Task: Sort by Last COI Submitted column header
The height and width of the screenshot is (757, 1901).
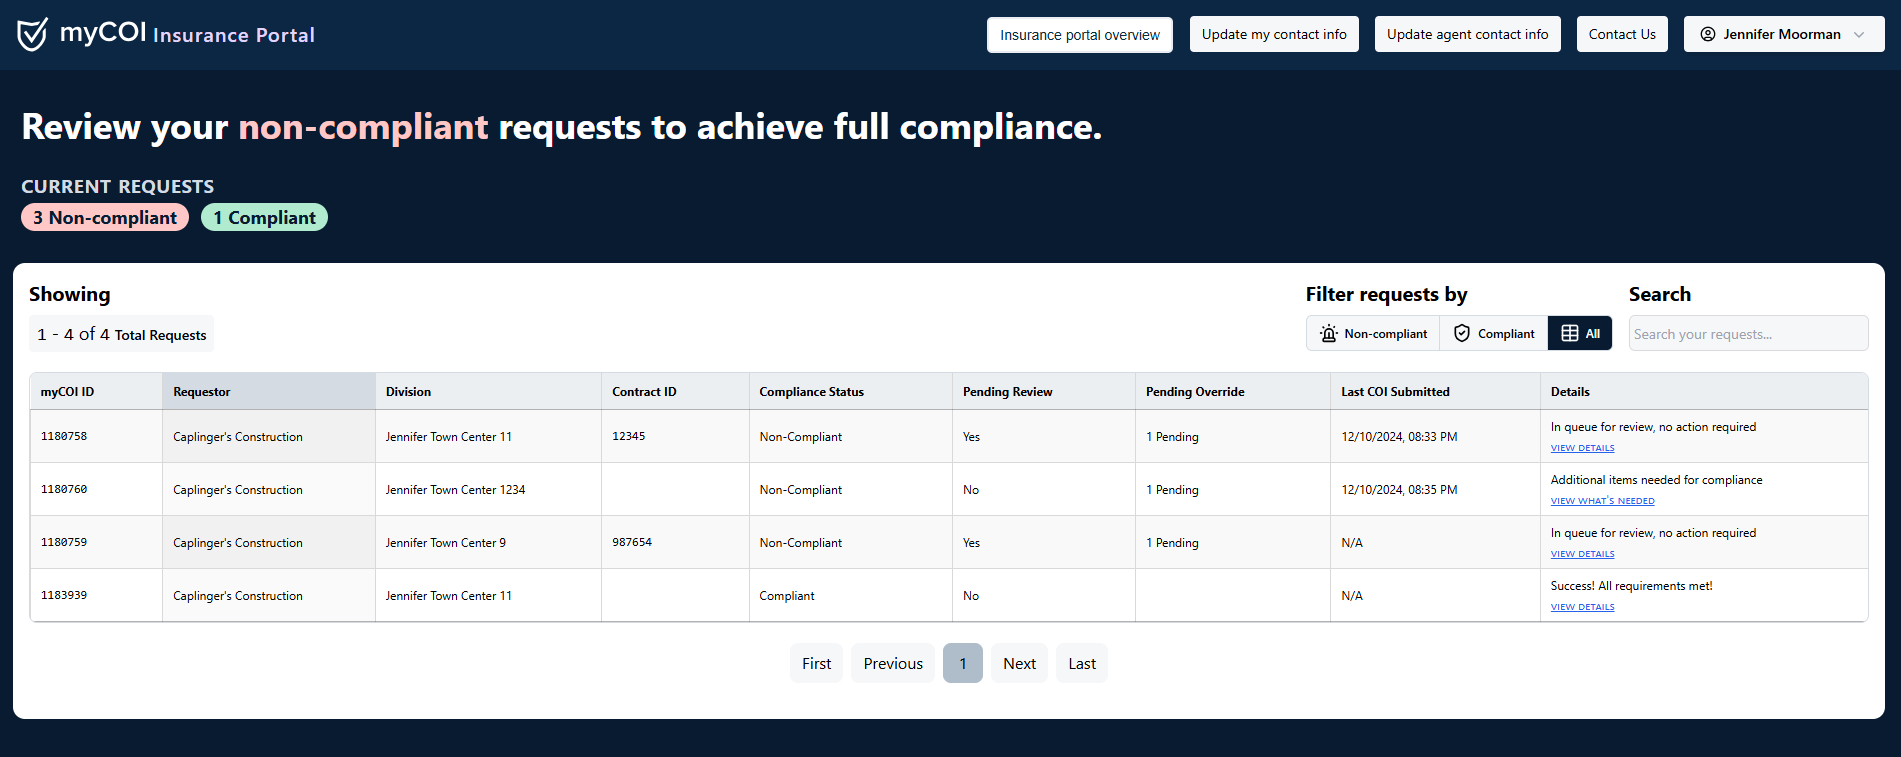Action: 1435,391
